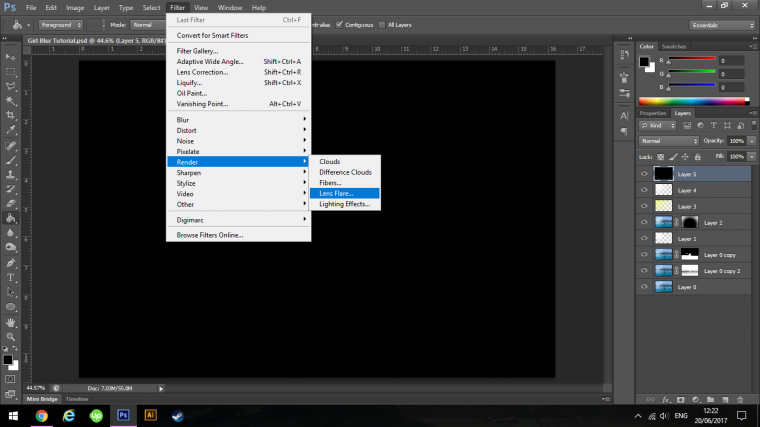Image resolution: width=760 pixels, height=427 pixels.
Task: Open Illustrator from the taskbar
Action: [150, 415]
